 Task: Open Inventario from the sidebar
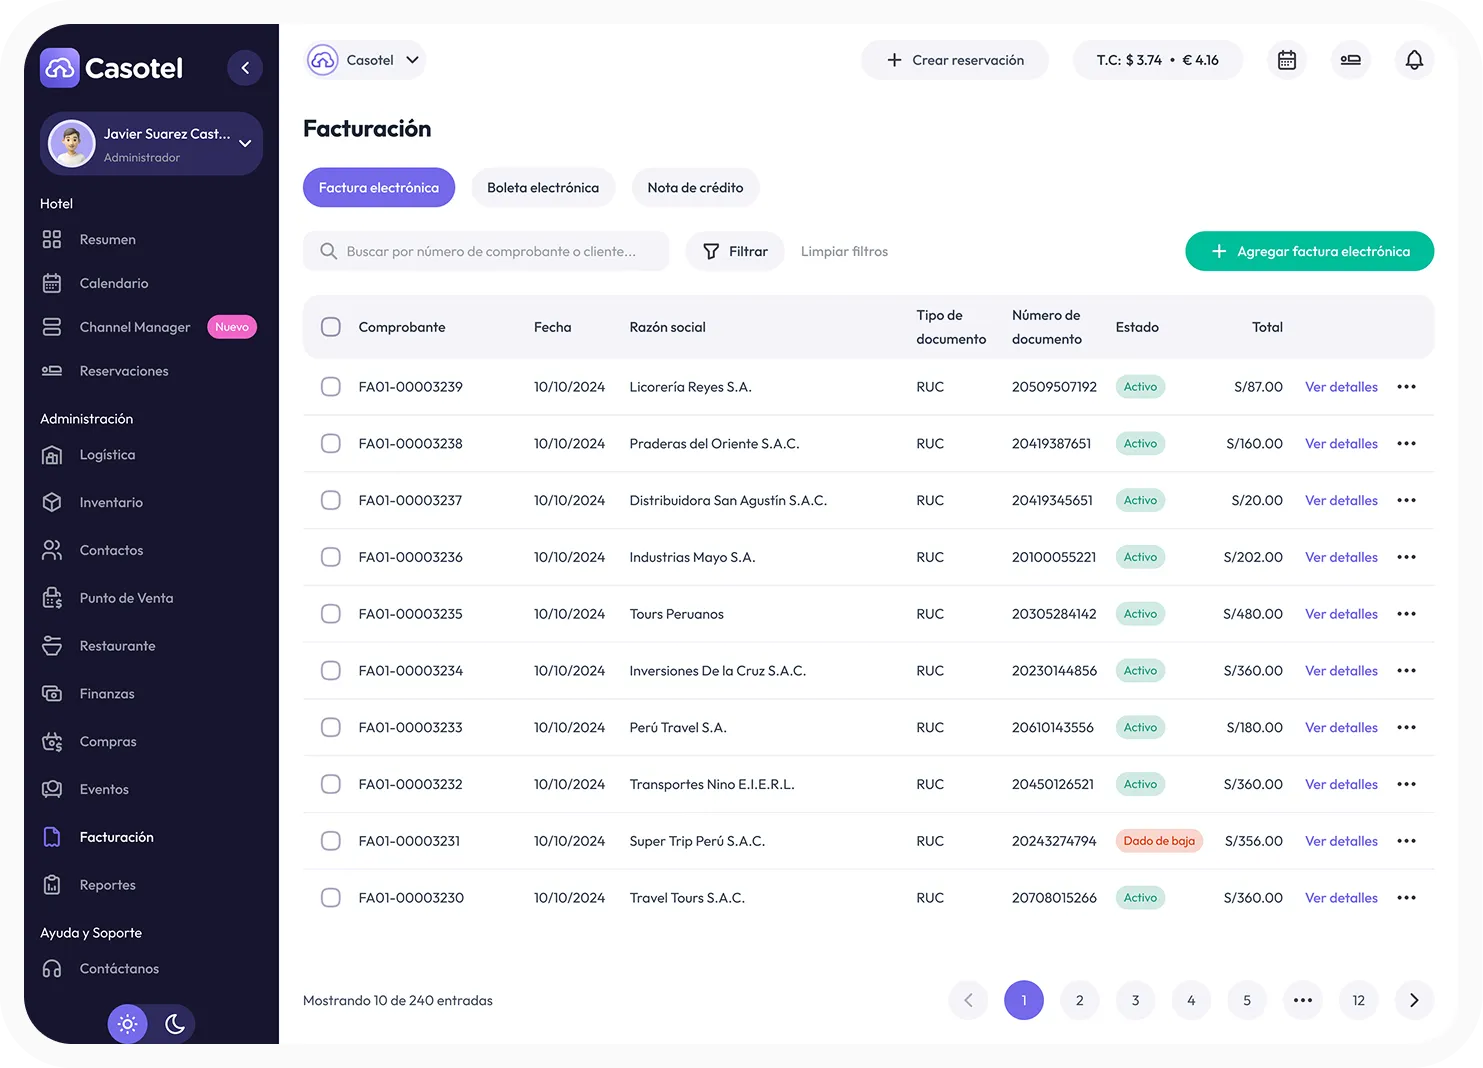click(111, 502)
